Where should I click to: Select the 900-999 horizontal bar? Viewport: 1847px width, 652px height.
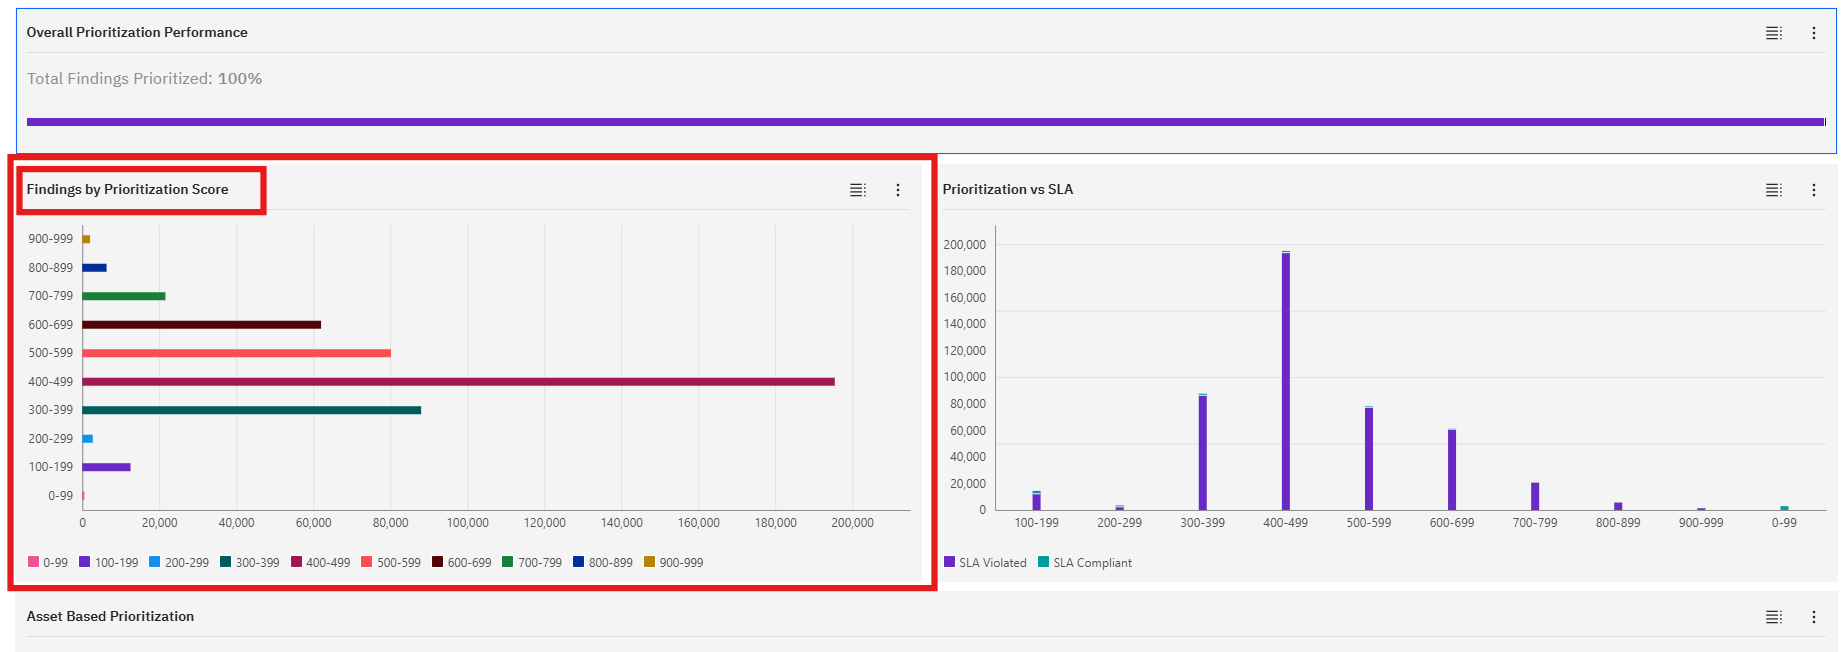tap(86, 239)
